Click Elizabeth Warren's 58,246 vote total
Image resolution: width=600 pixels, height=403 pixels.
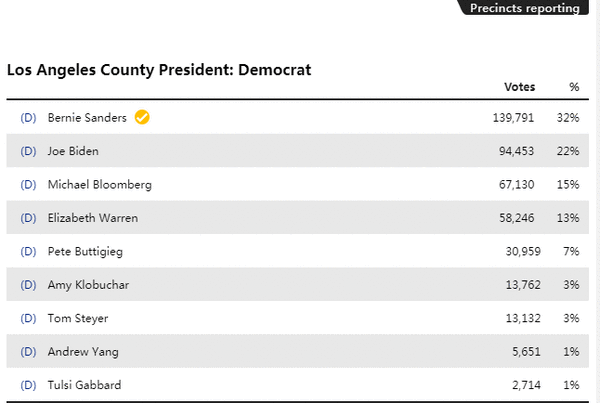tap(516, 218)
